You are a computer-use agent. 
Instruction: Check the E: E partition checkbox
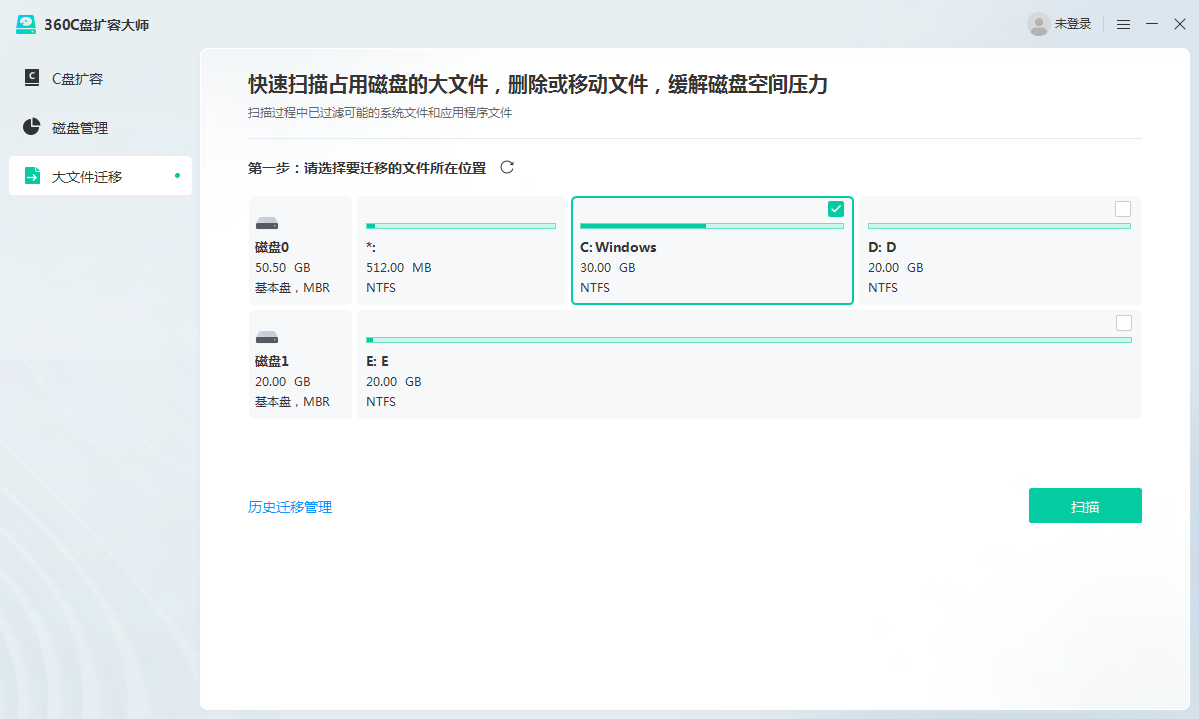coord(1123,323)
